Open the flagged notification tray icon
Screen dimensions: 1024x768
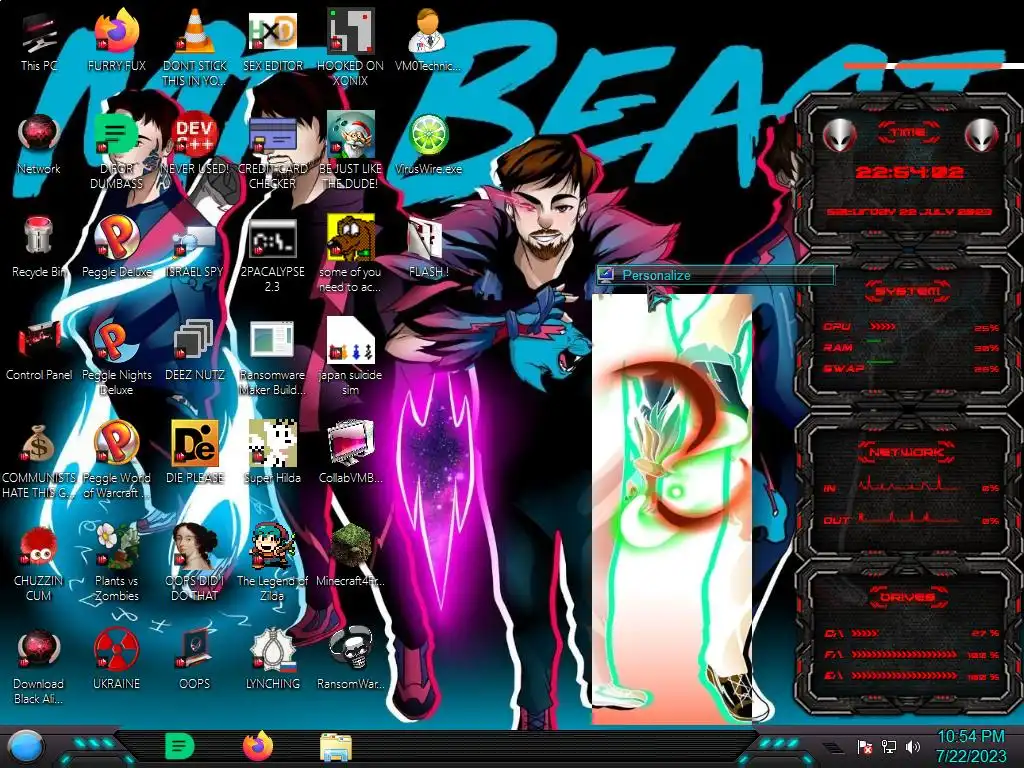click(865, 746)
